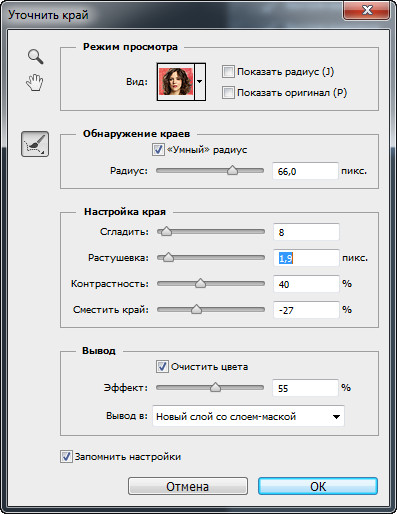Screen dimensions: 397x514
Task: Click the Вид preview thumbnail
Action: 176,82
